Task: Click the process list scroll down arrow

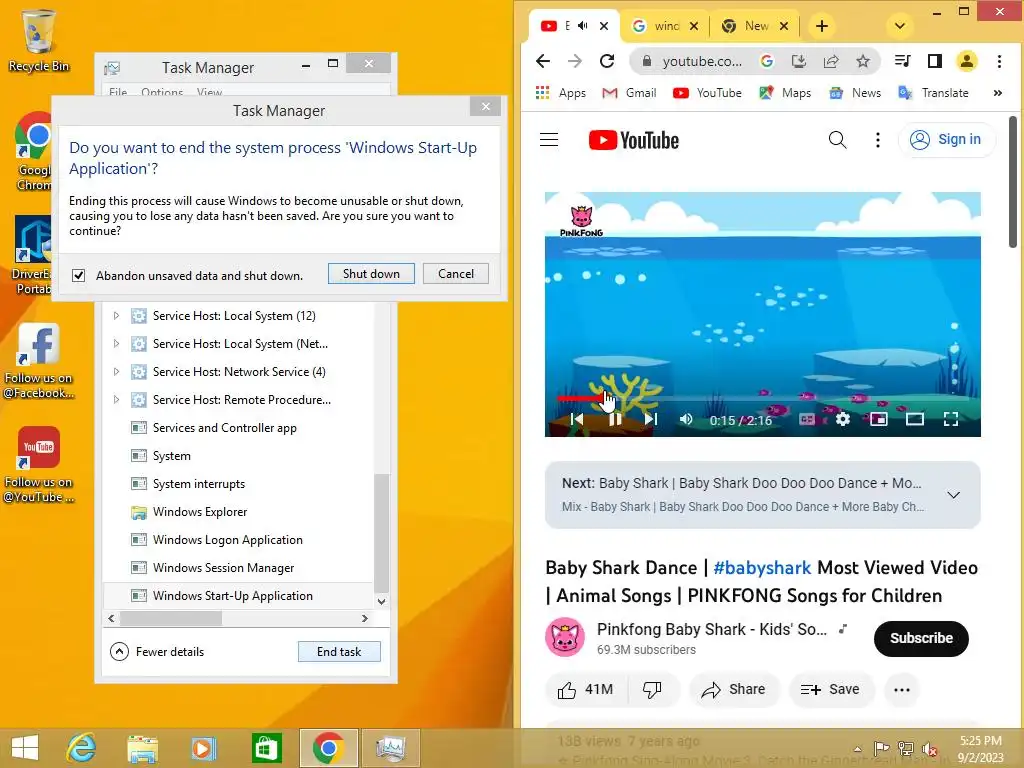Action: (x=382, y=601)
